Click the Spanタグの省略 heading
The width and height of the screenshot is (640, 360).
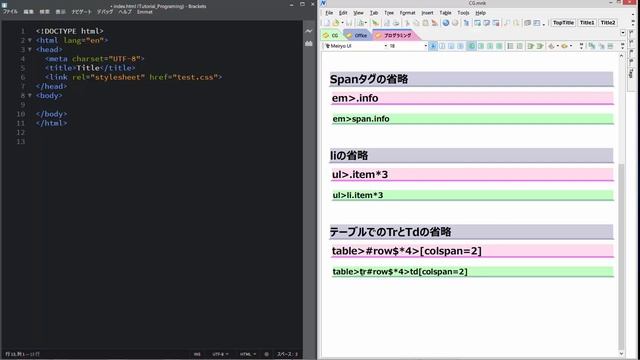click(471, 79)
